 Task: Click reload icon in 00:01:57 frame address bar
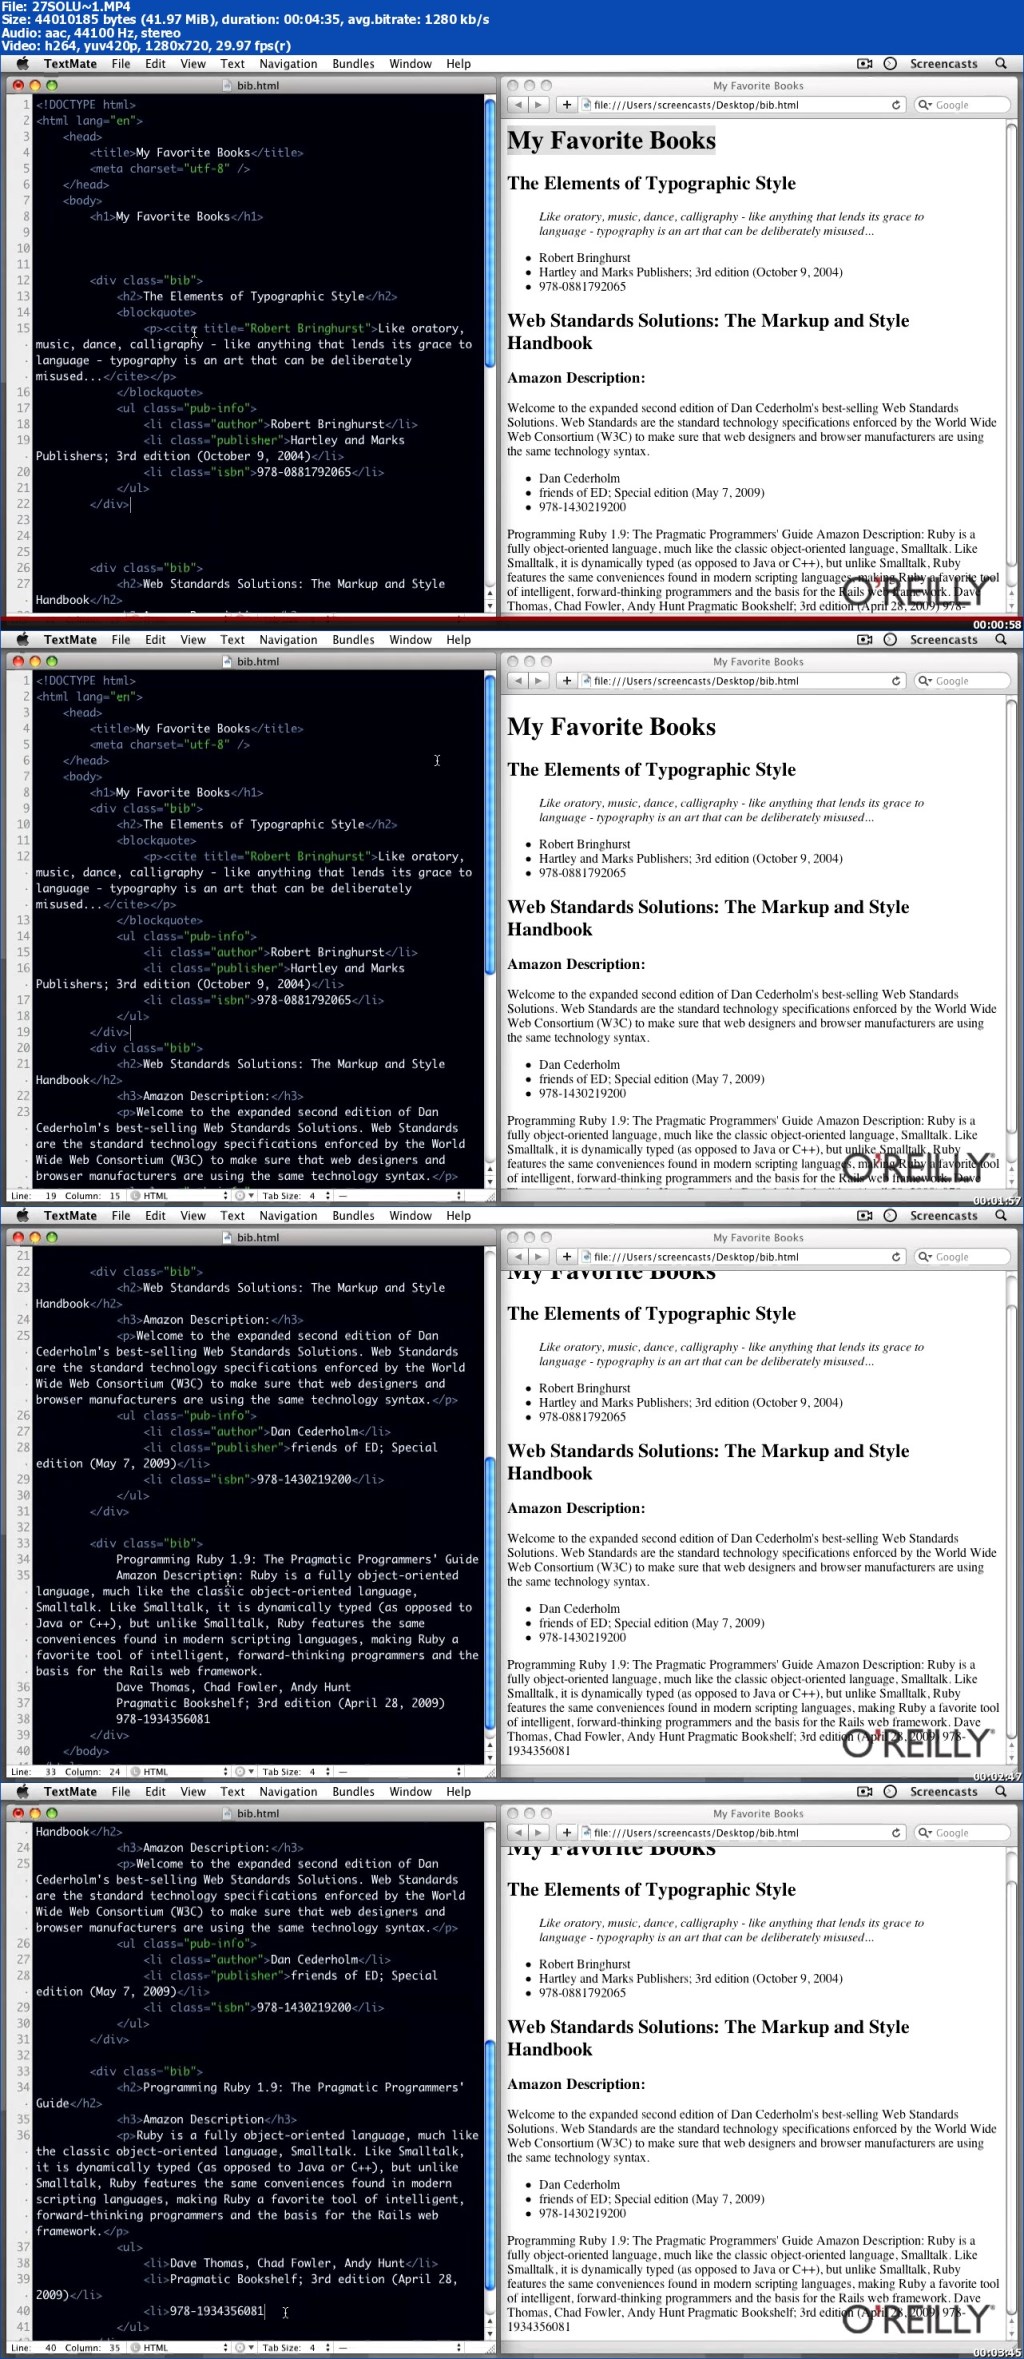[896, 681]
